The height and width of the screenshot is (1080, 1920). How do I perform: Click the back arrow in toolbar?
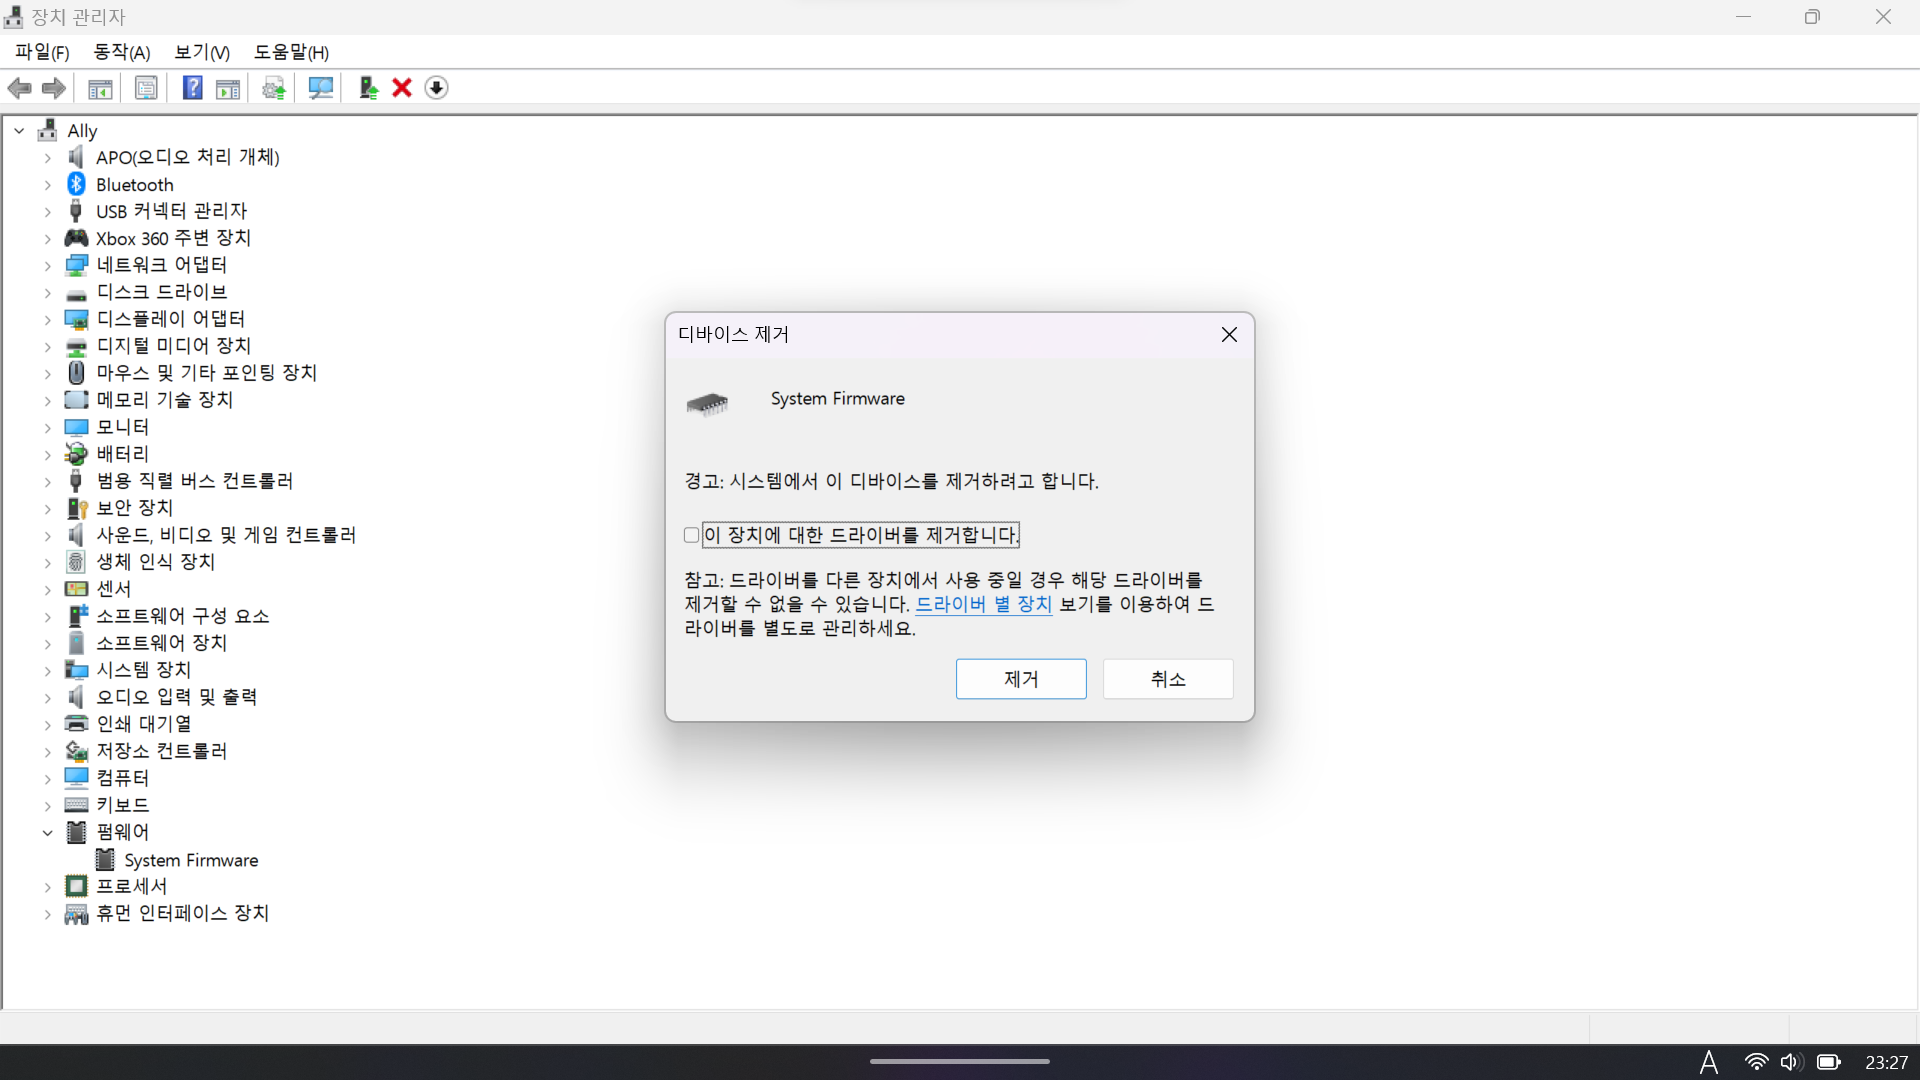19,88
